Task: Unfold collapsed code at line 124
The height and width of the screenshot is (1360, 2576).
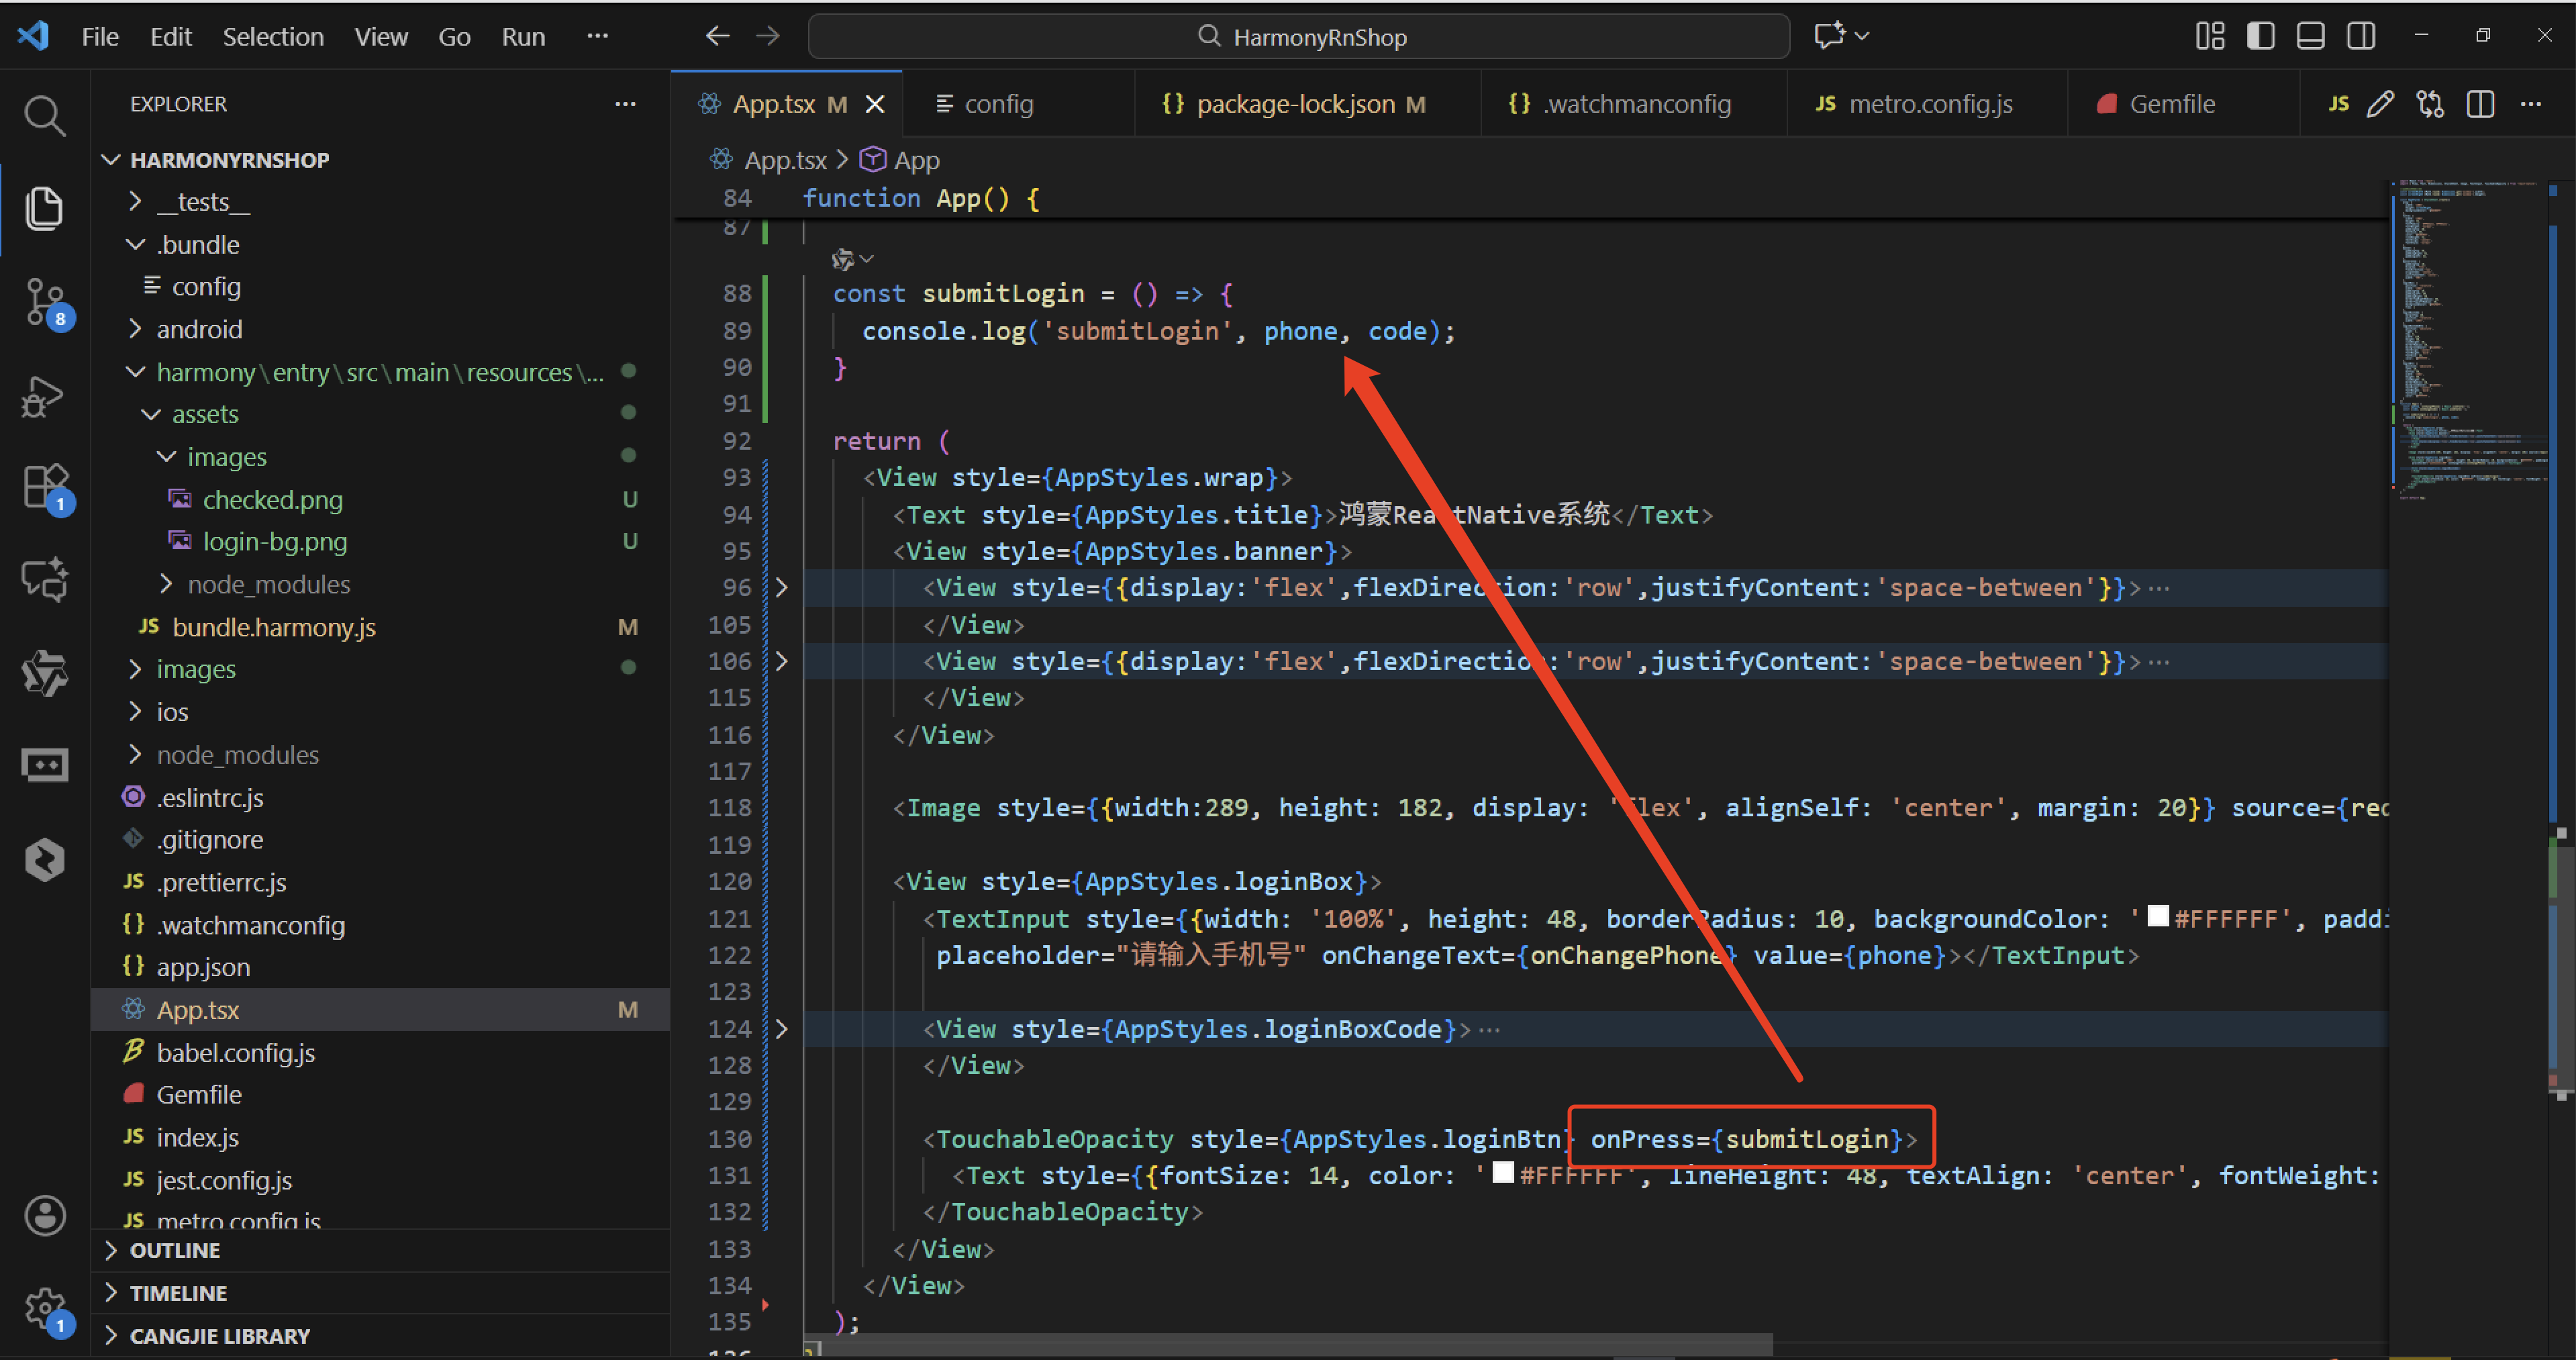Action: tap(782, 1029)
